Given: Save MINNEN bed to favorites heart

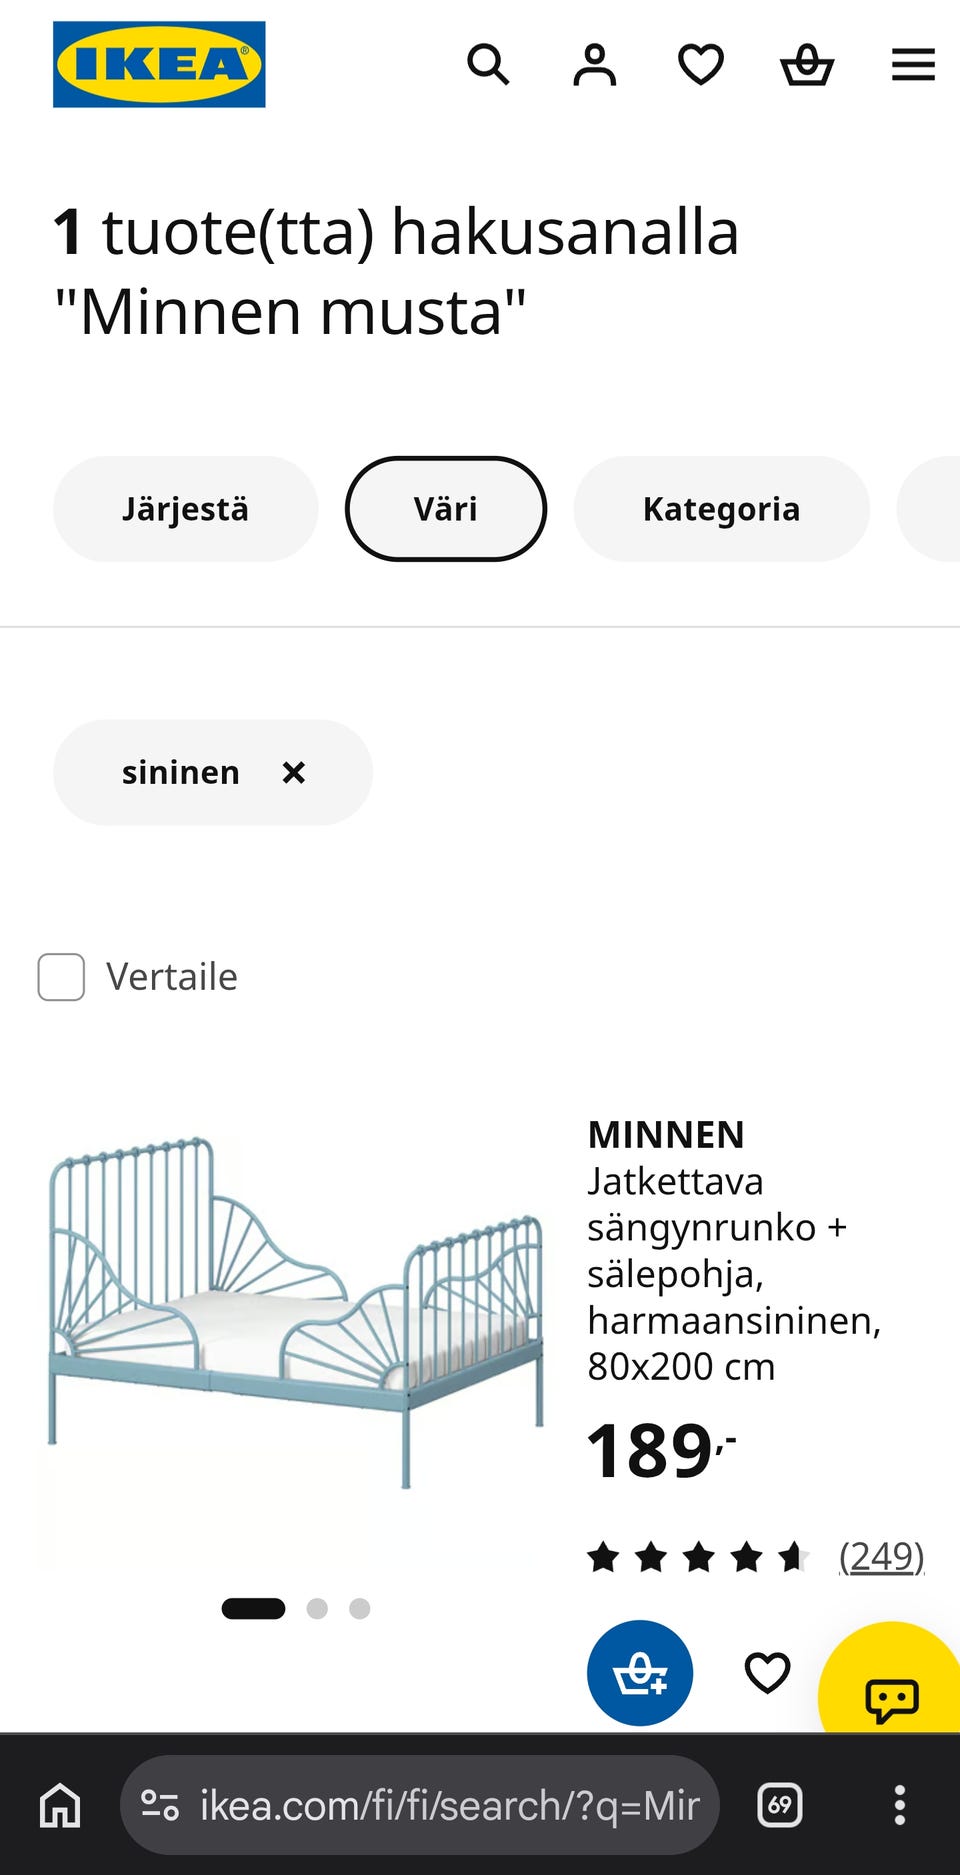Looking at the screenshot, I should pyautogui.click(x=767, y=1673).
